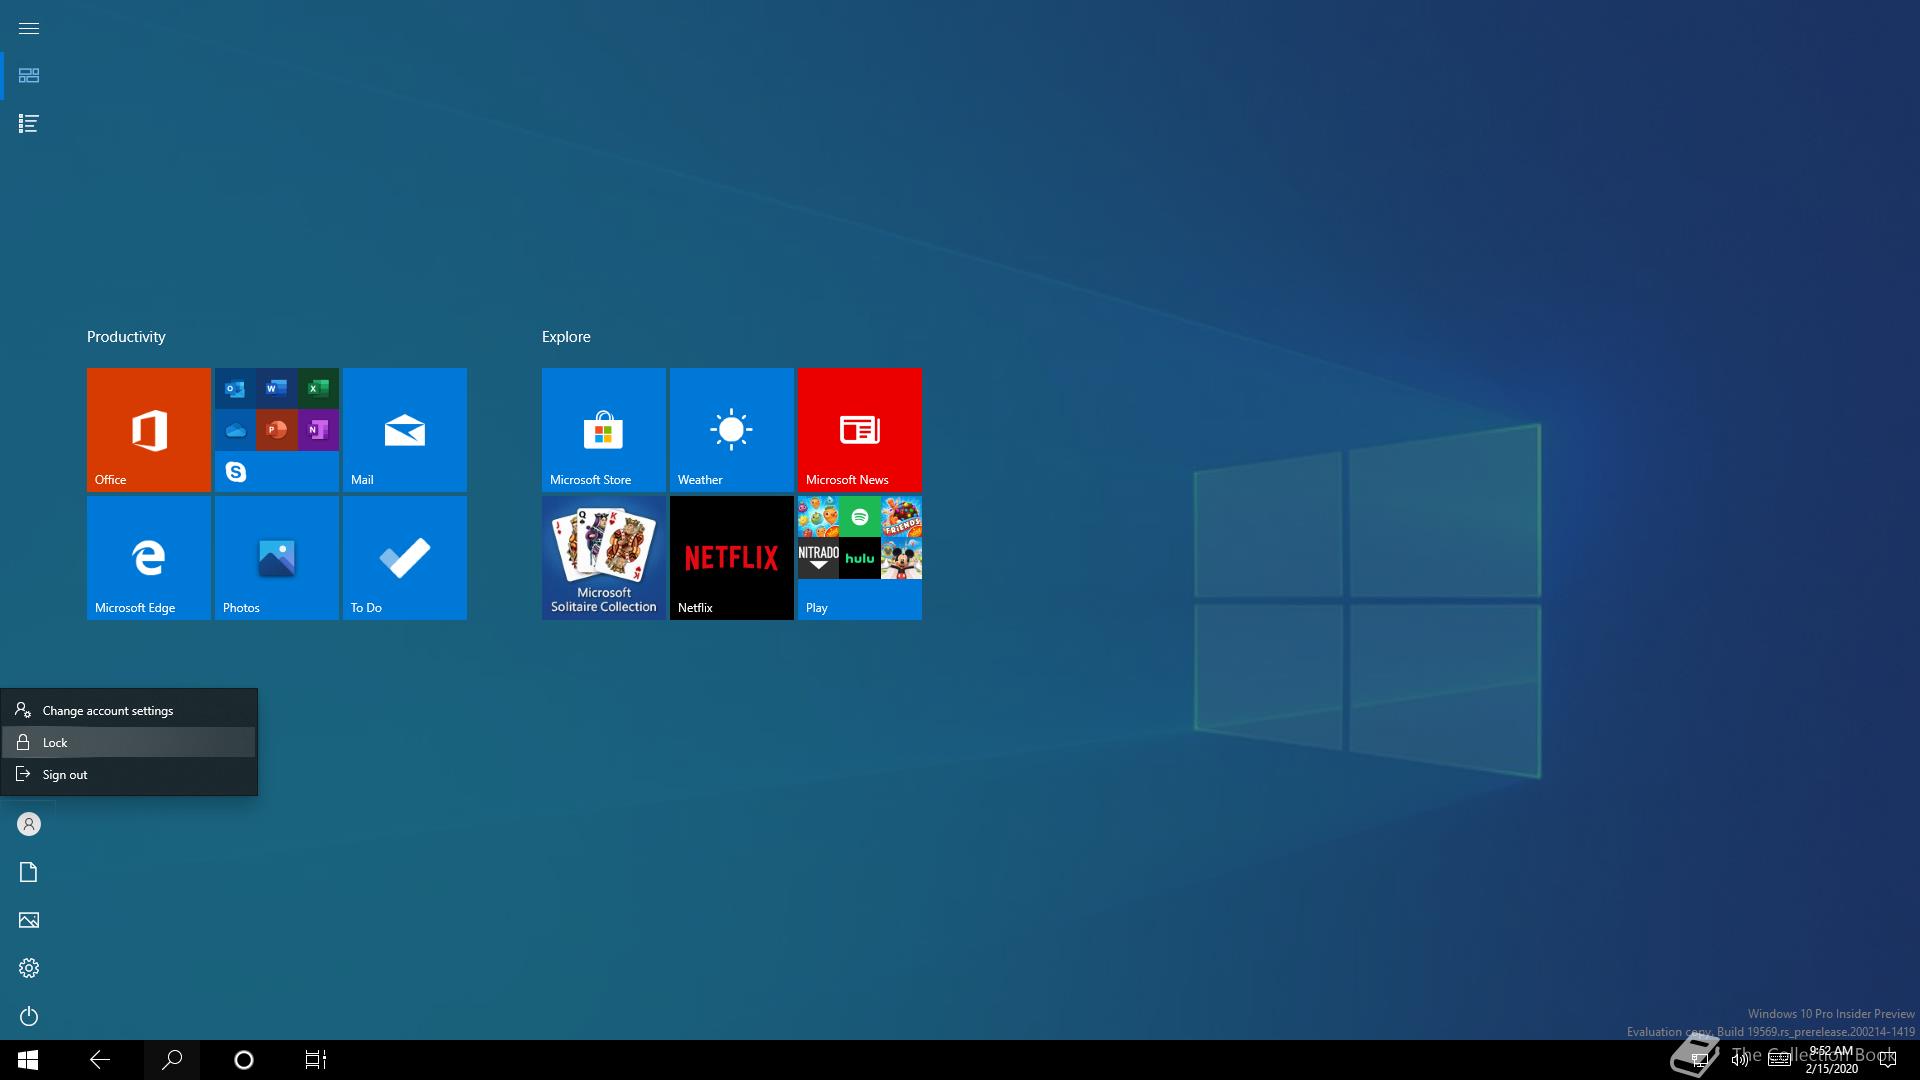Open the Weather tile
Screen dimensions: 1920x1080
732,430
